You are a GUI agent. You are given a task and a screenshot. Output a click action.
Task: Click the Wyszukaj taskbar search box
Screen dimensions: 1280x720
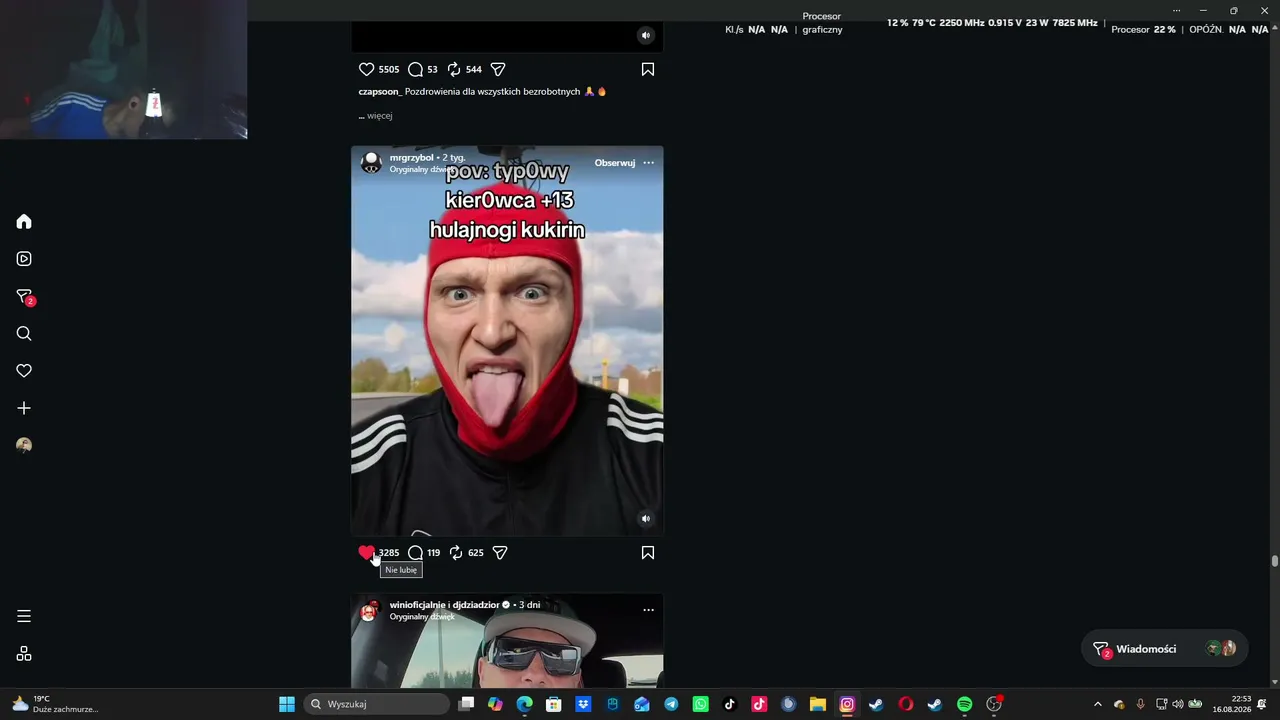coord(376,704)
